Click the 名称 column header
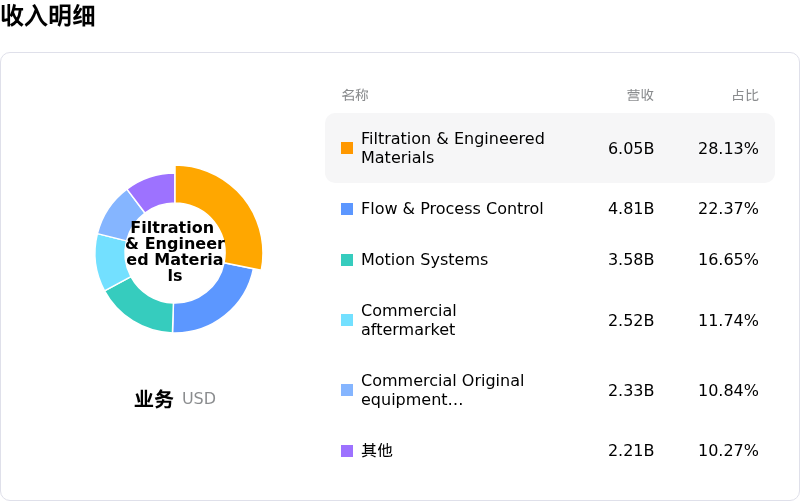Screen dimensions: 800x501 pyautogui.click(x=355, y=95)
